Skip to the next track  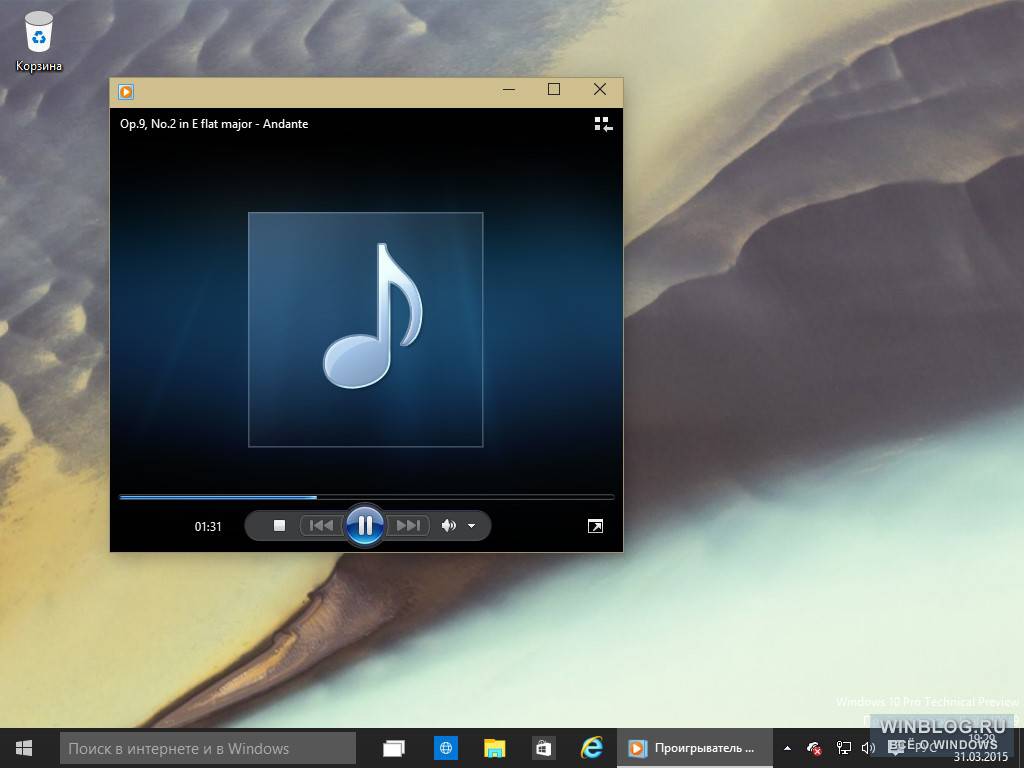pyautogui.click(x=408, y=526)
